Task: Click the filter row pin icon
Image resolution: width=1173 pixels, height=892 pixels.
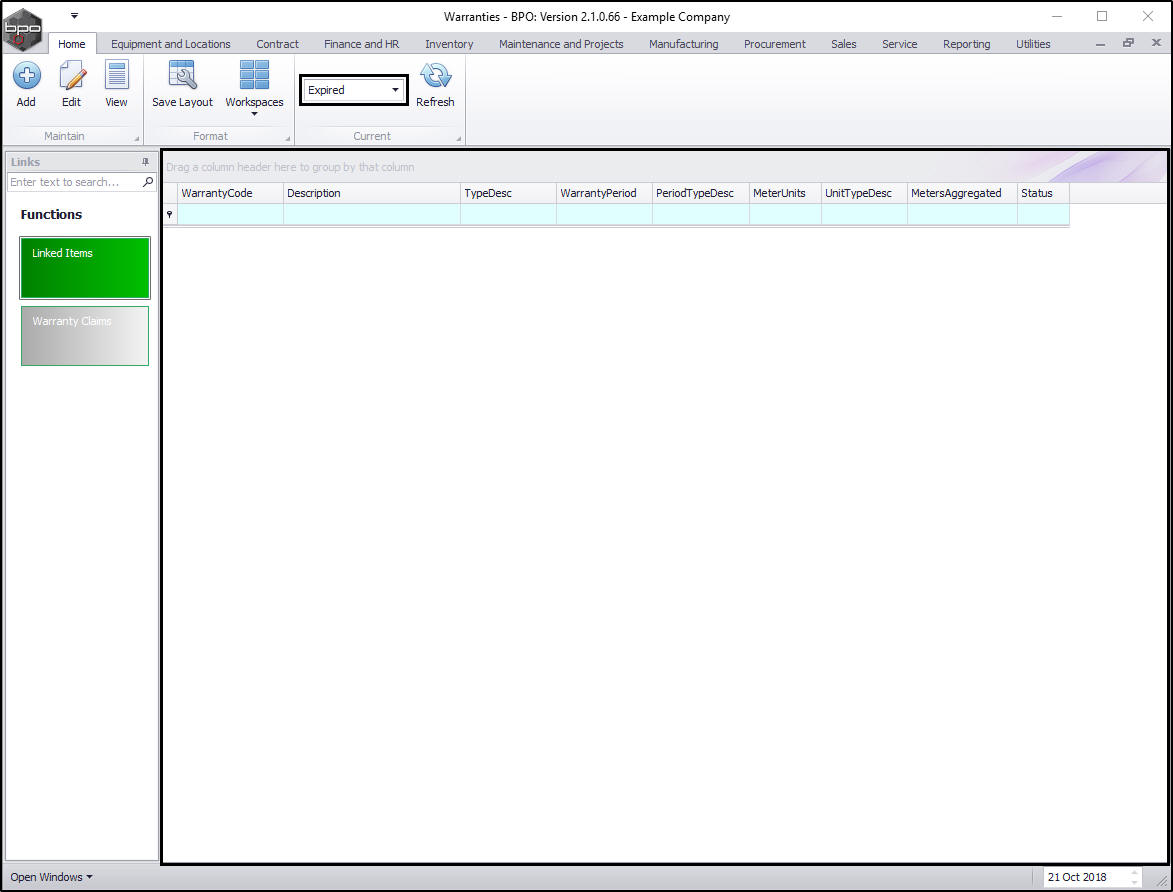Action: [x=170, y=214]
